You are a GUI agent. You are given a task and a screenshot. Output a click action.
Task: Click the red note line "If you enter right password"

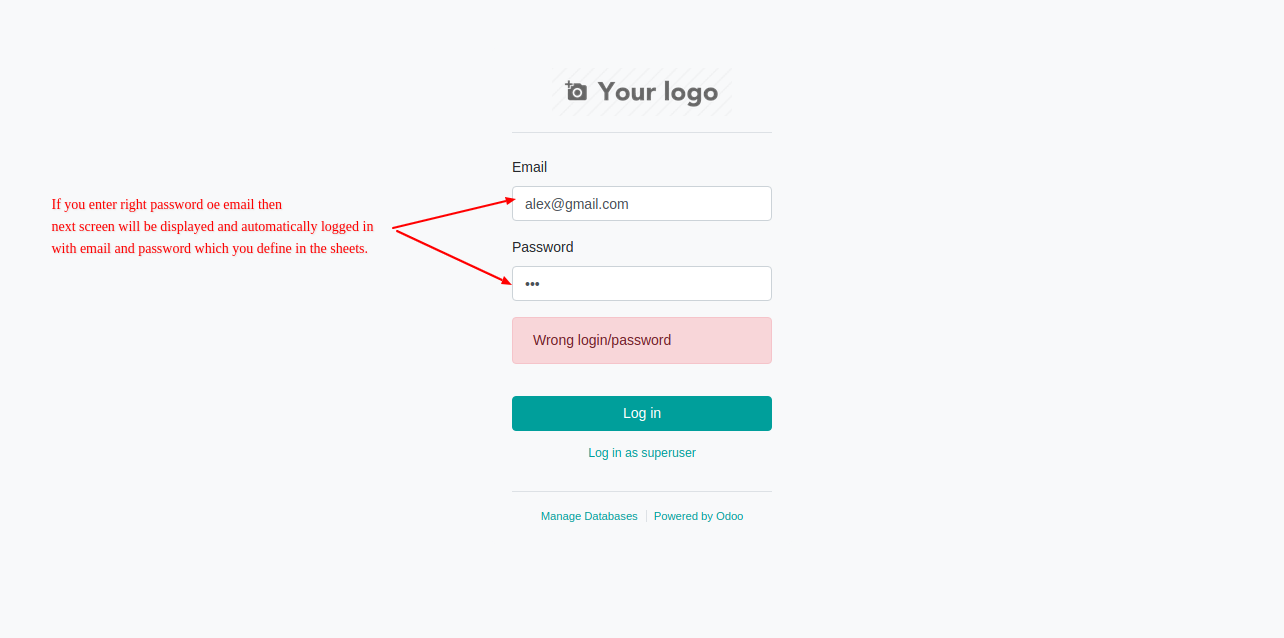tap(167, 204)
